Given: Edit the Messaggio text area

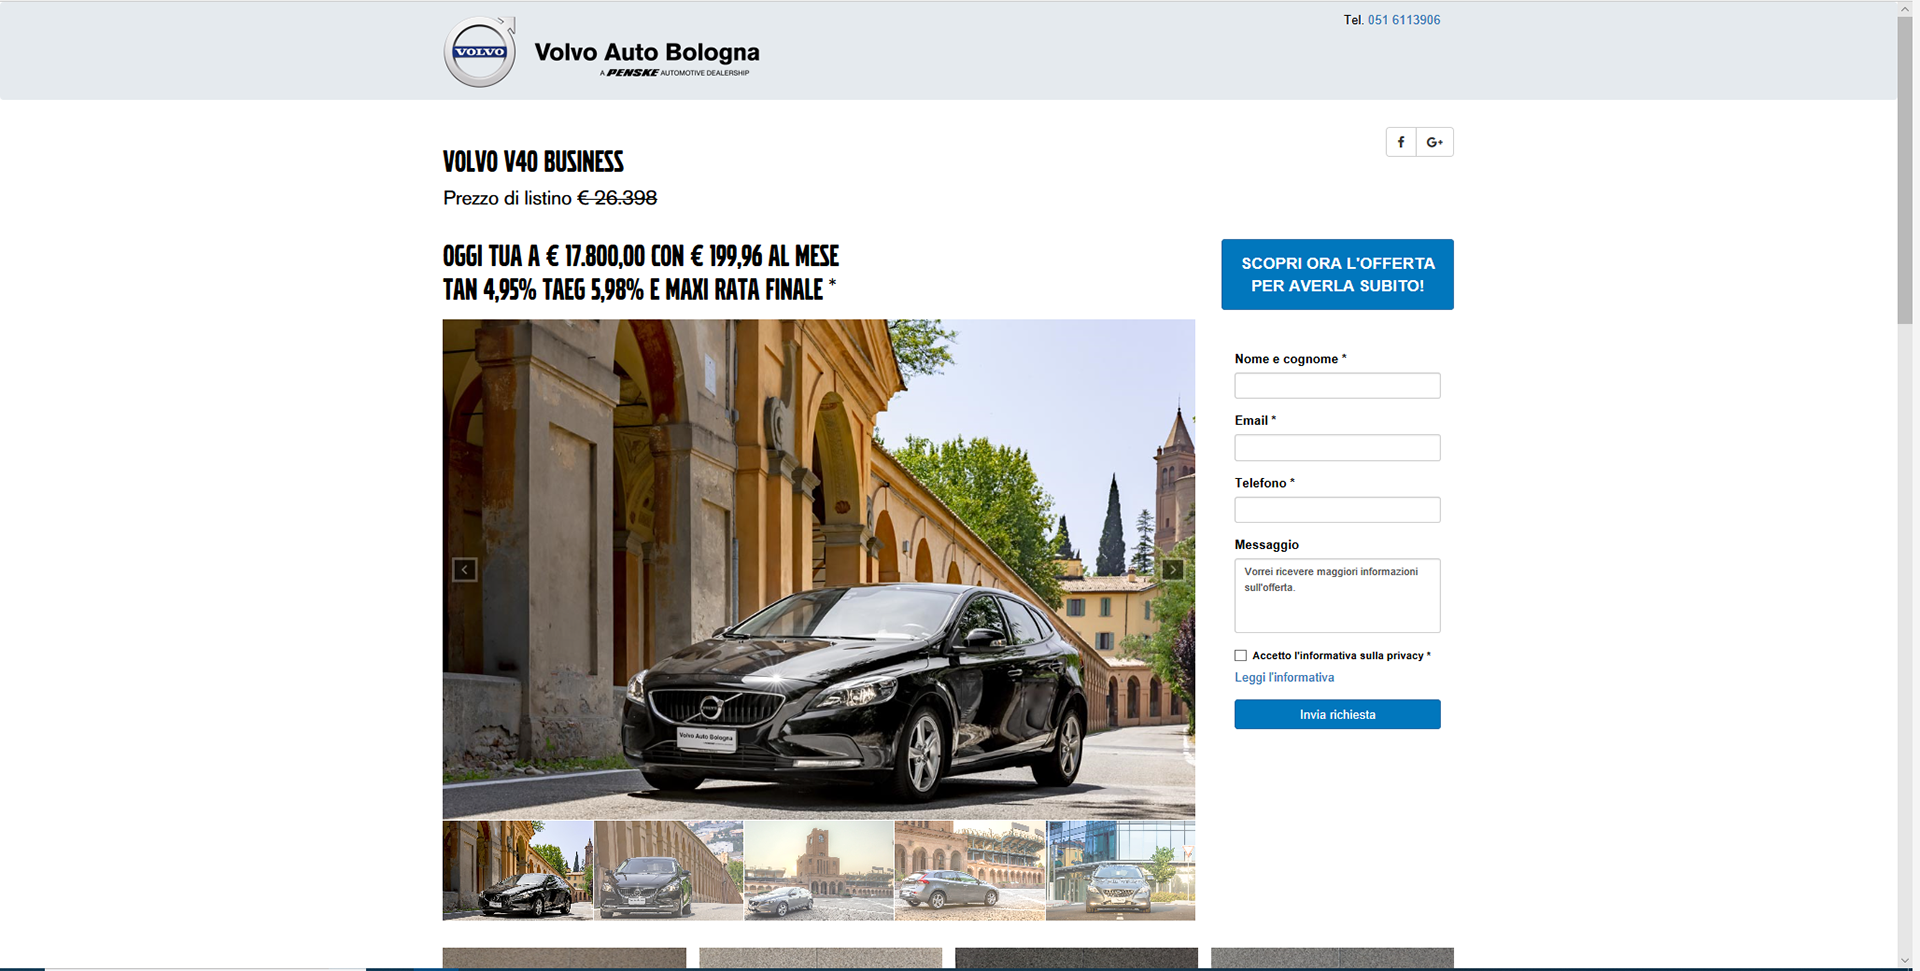Looking at the screenshot, I should [x=1337, y=596].
